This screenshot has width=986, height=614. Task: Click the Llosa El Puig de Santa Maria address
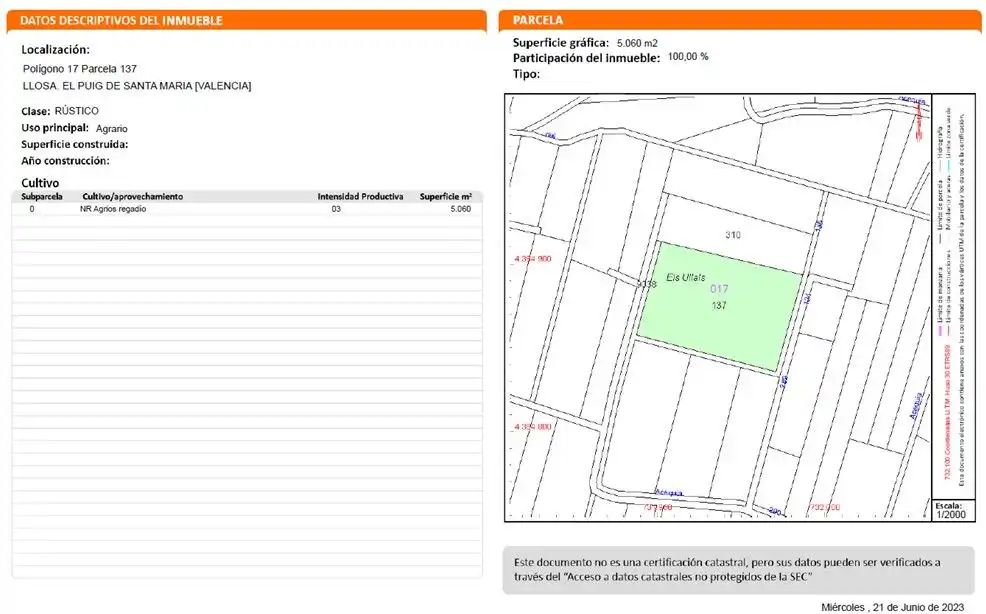(136, 86)
